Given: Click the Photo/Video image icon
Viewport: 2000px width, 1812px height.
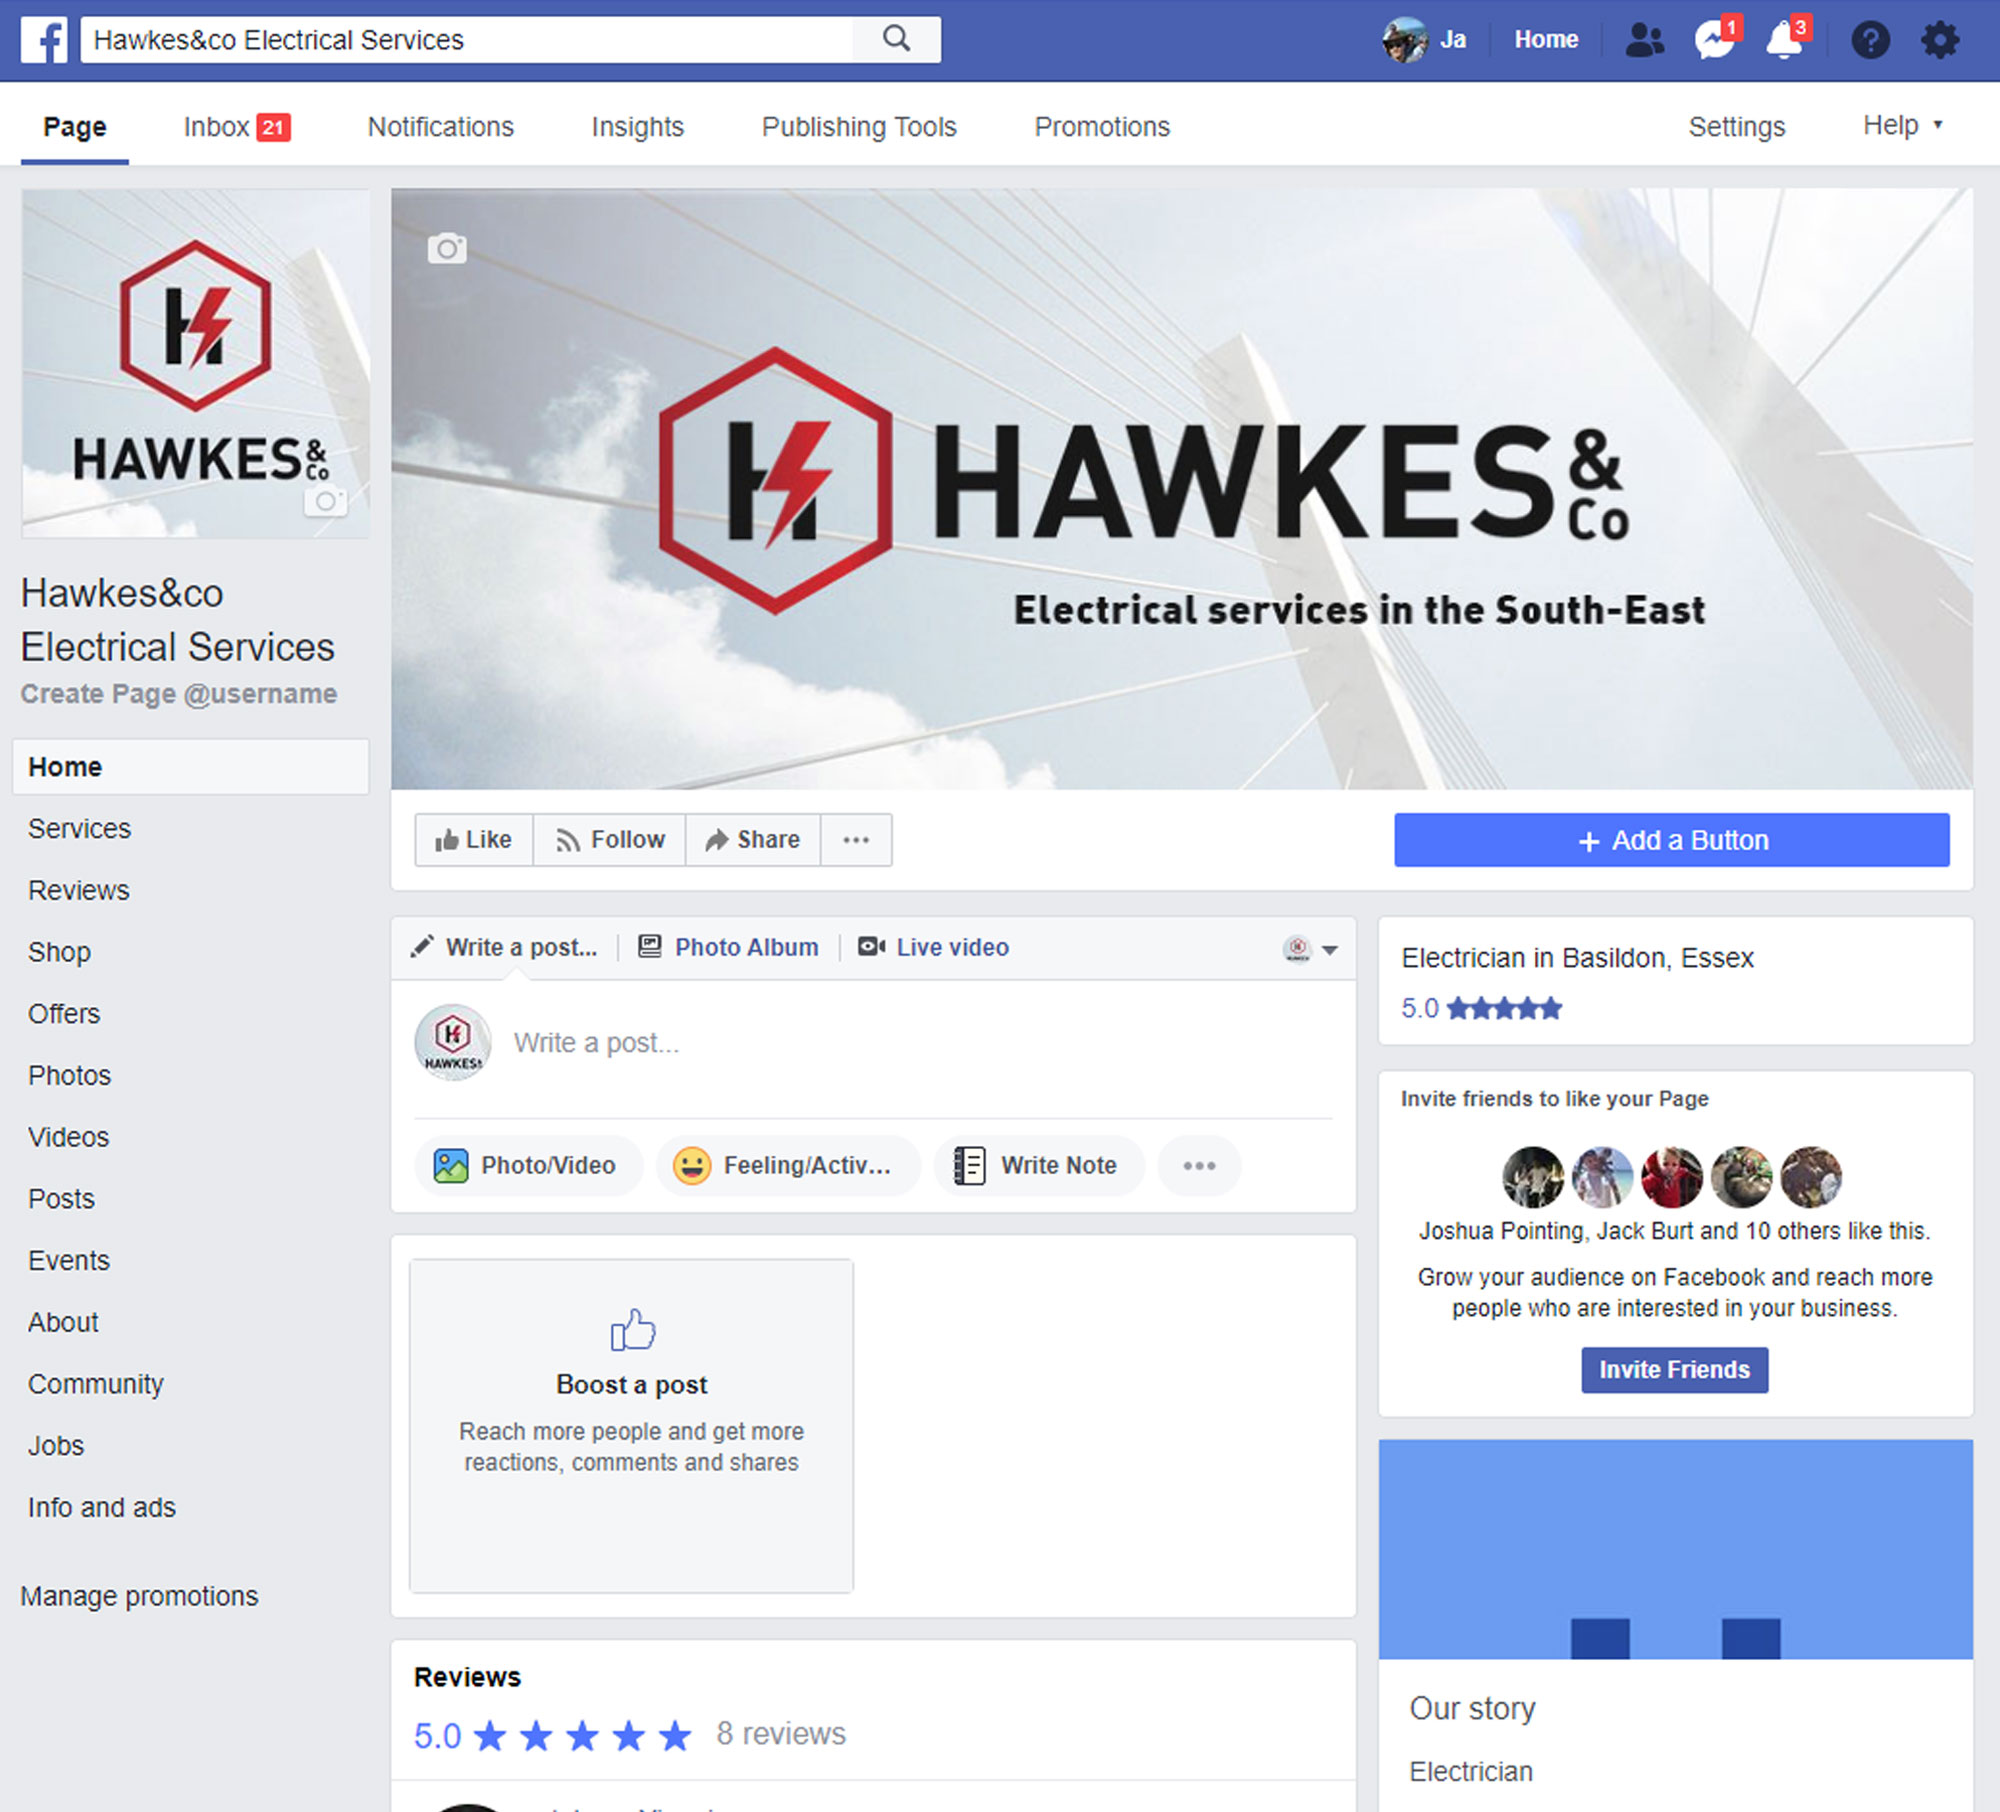Looking at the screenshot, I should coord(450,1165).
